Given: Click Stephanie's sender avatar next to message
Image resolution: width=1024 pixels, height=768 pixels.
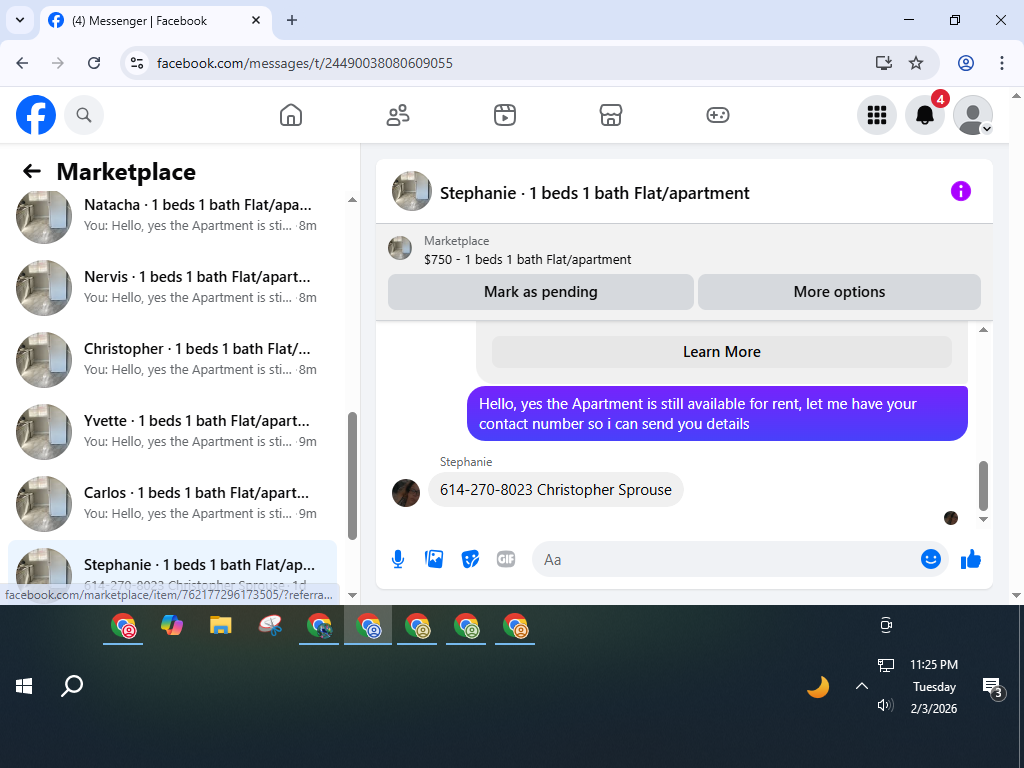Looking at the screenshot, I should (406, 492).
